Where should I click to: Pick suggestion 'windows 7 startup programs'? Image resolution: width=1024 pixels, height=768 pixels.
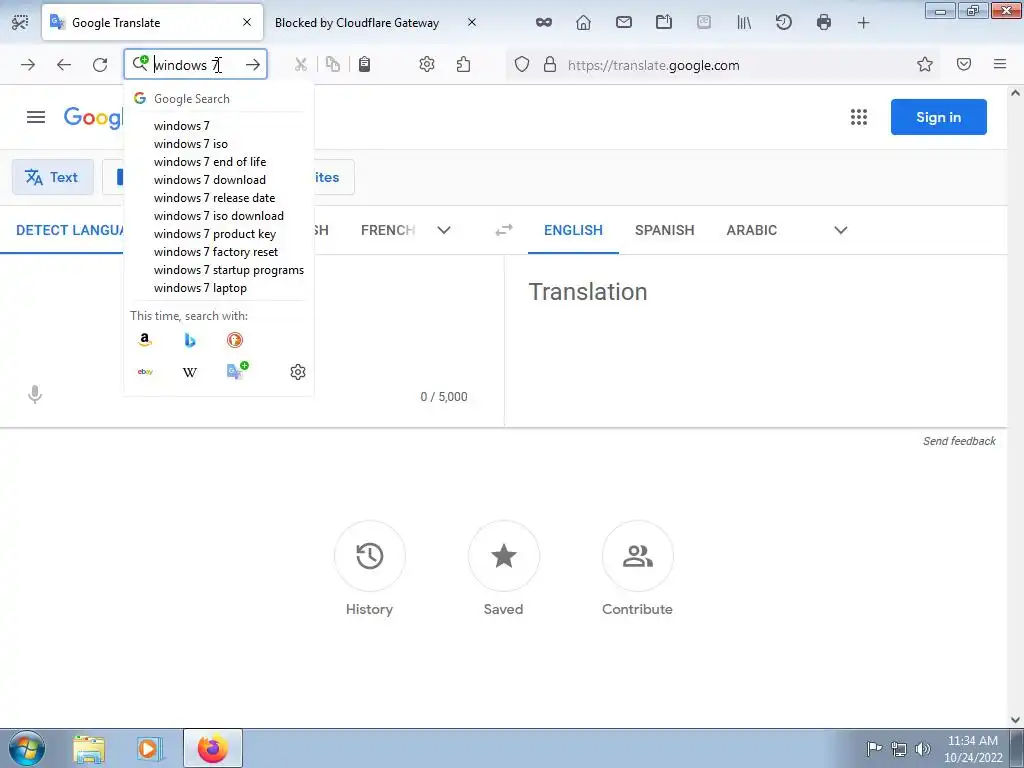pyautogui.click(x=219, y=270)
